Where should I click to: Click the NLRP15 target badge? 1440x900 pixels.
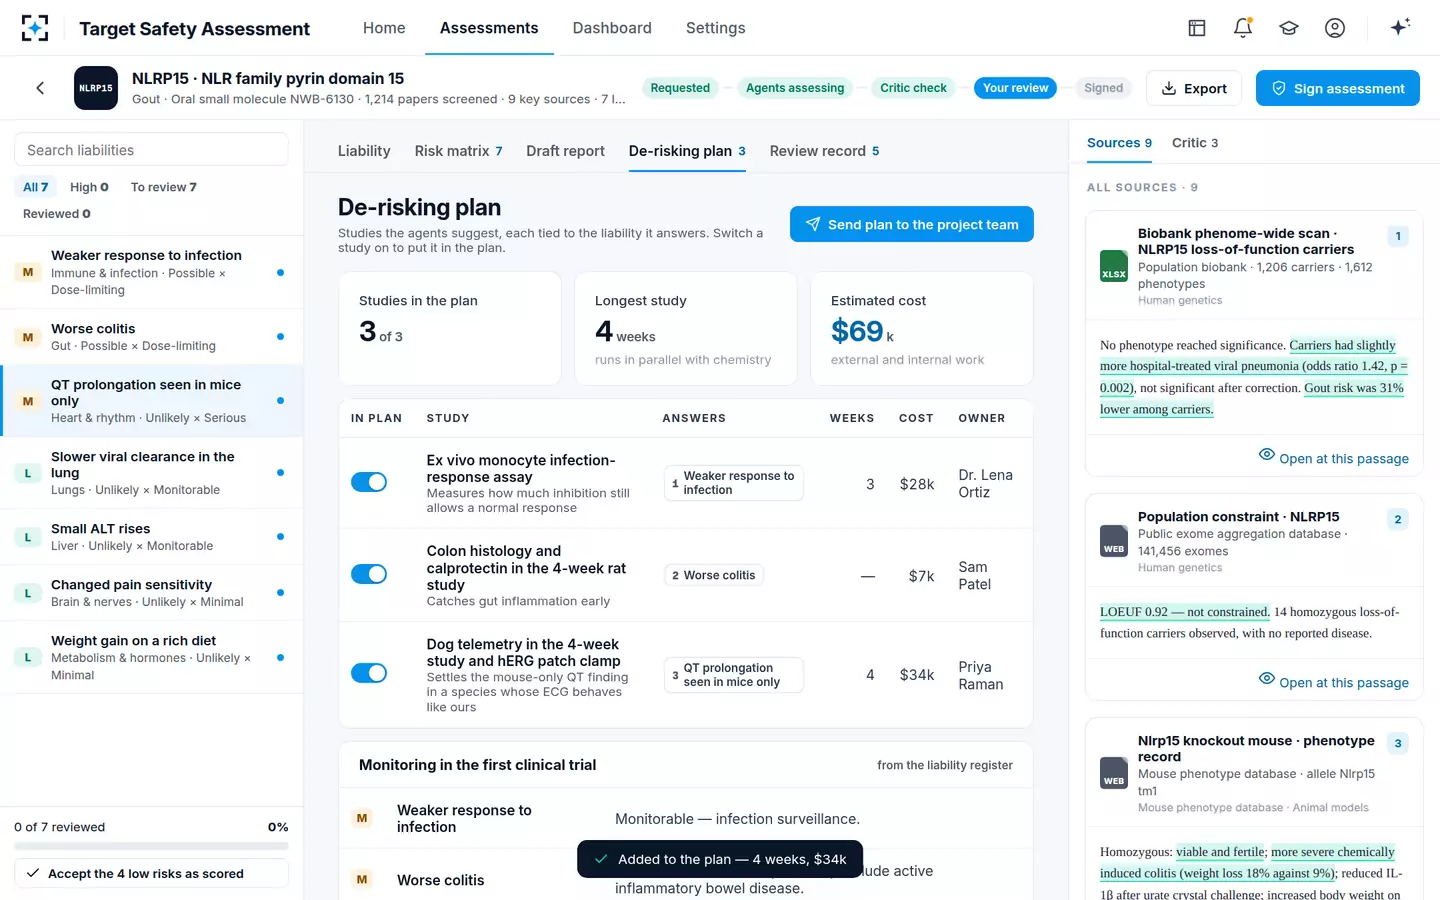(96, 88)
